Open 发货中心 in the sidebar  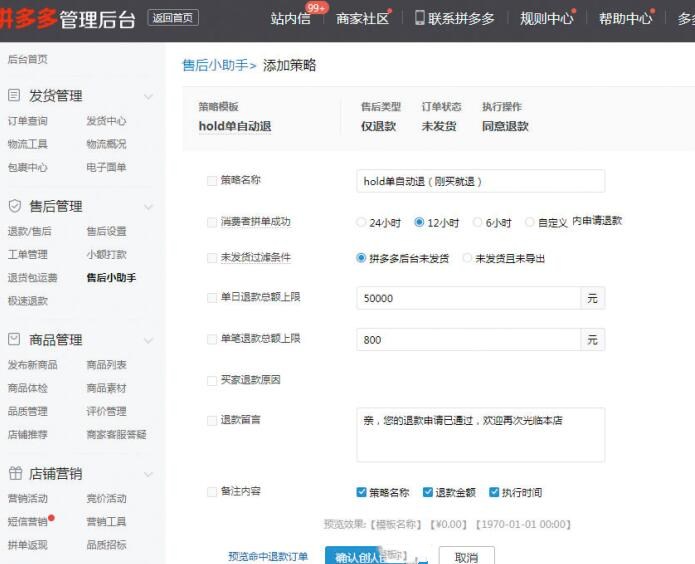click(x=106, y=121)
